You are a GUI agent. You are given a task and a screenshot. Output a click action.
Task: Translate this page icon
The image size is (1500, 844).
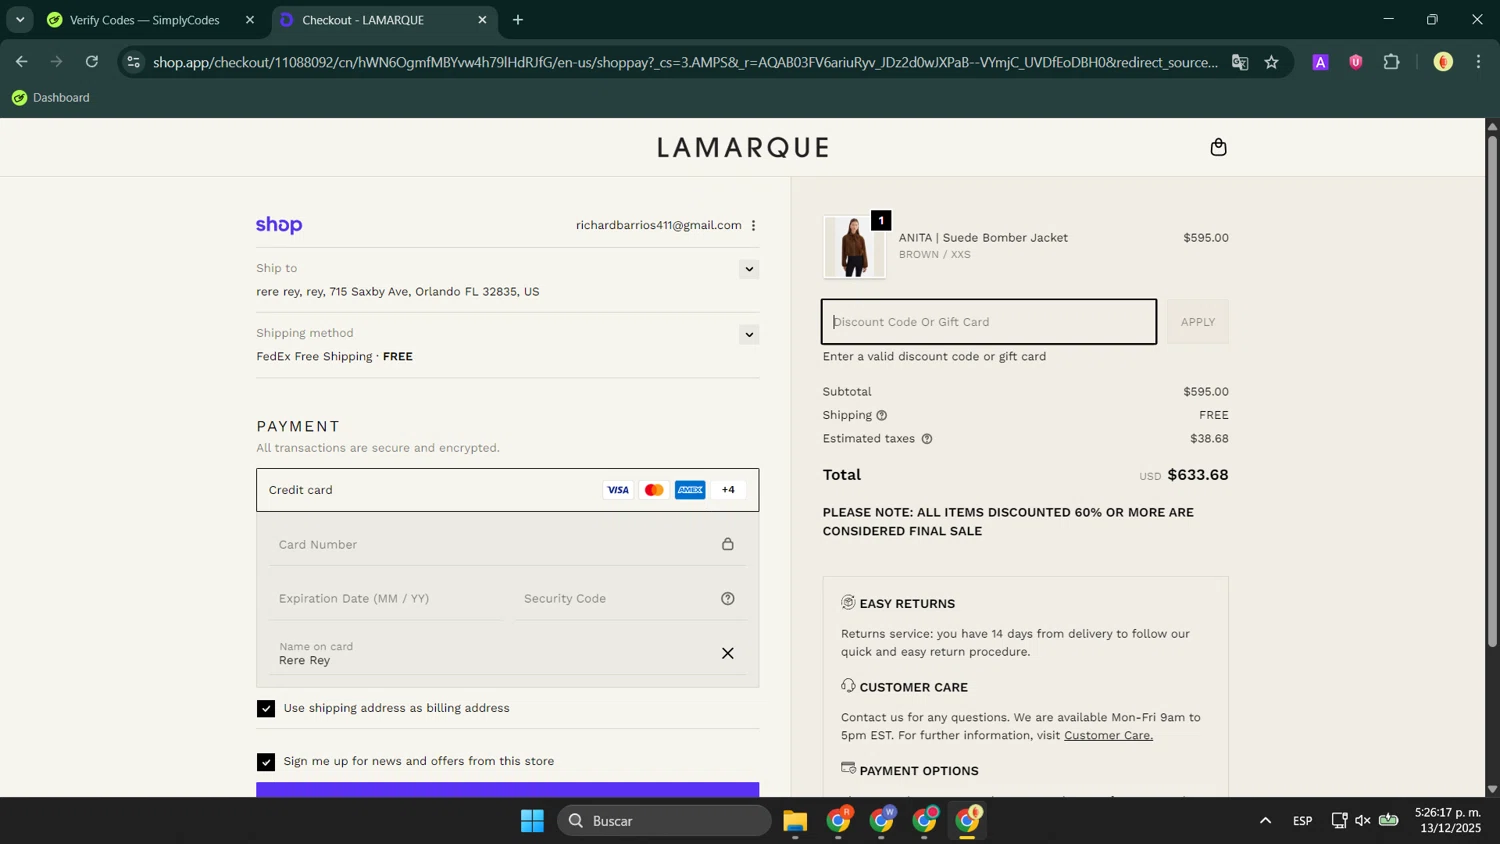[x=1240, y=62]
